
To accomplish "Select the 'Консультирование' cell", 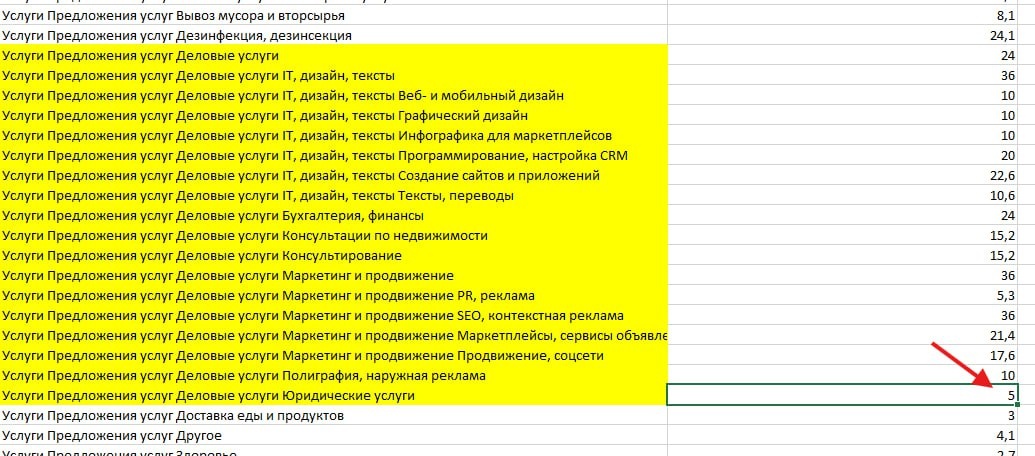I will [333, 255].
